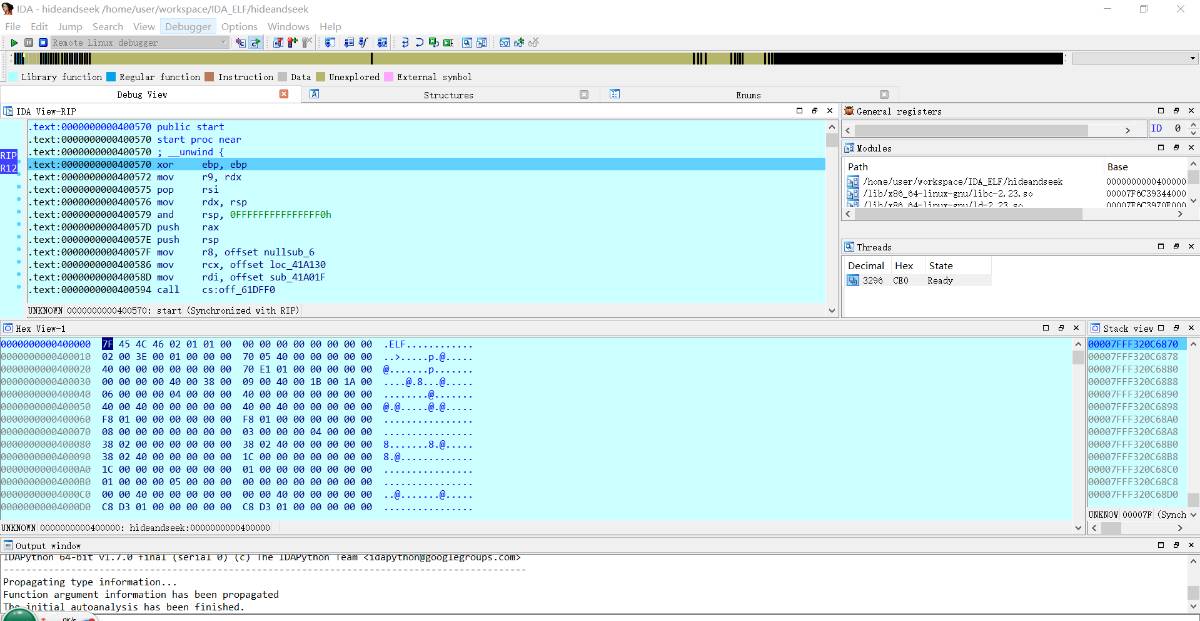Click the green Start process icon
Image resolution: width=1200 pixels, height=621 pixels.
(14, 43)
